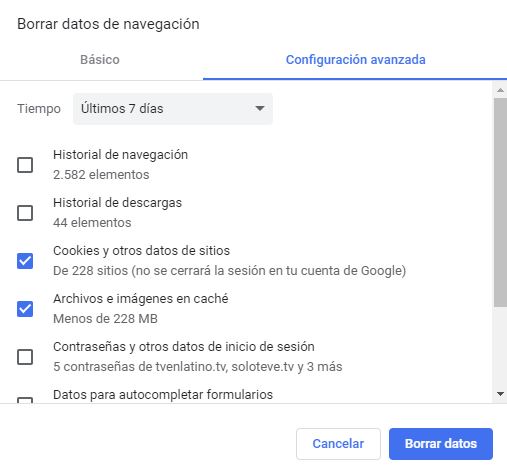The height and width of the screenshot is (474, 507).
Task: Click the scrollbar up arrow
Action: (x=500, y=90)
